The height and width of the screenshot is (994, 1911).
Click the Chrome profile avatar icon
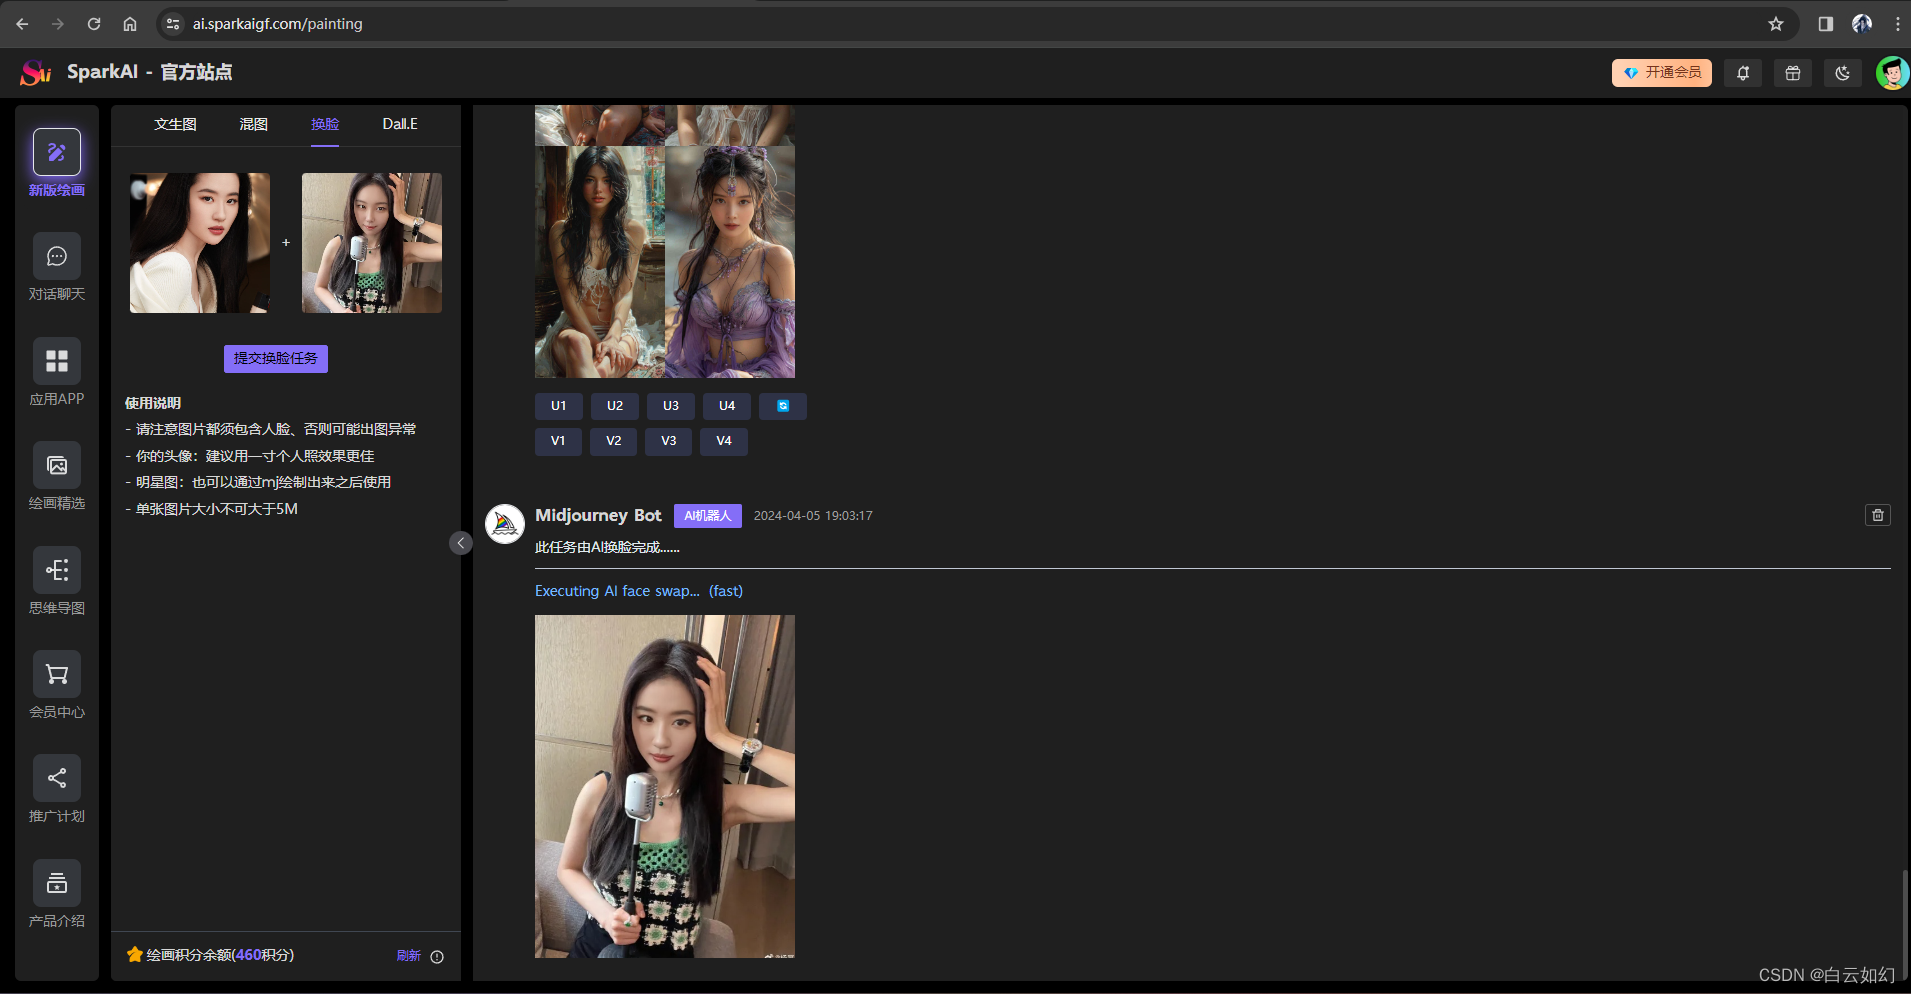1862,24
